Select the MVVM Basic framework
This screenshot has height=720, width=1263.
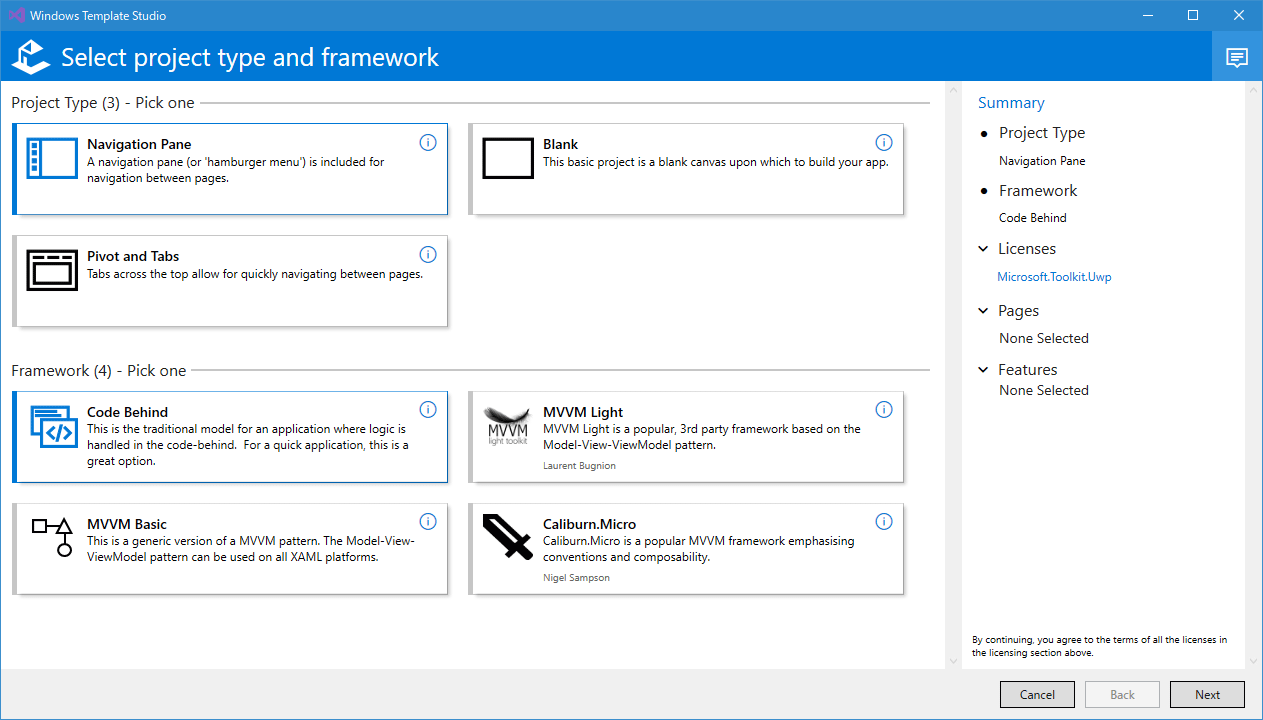[x=230, y=548]
